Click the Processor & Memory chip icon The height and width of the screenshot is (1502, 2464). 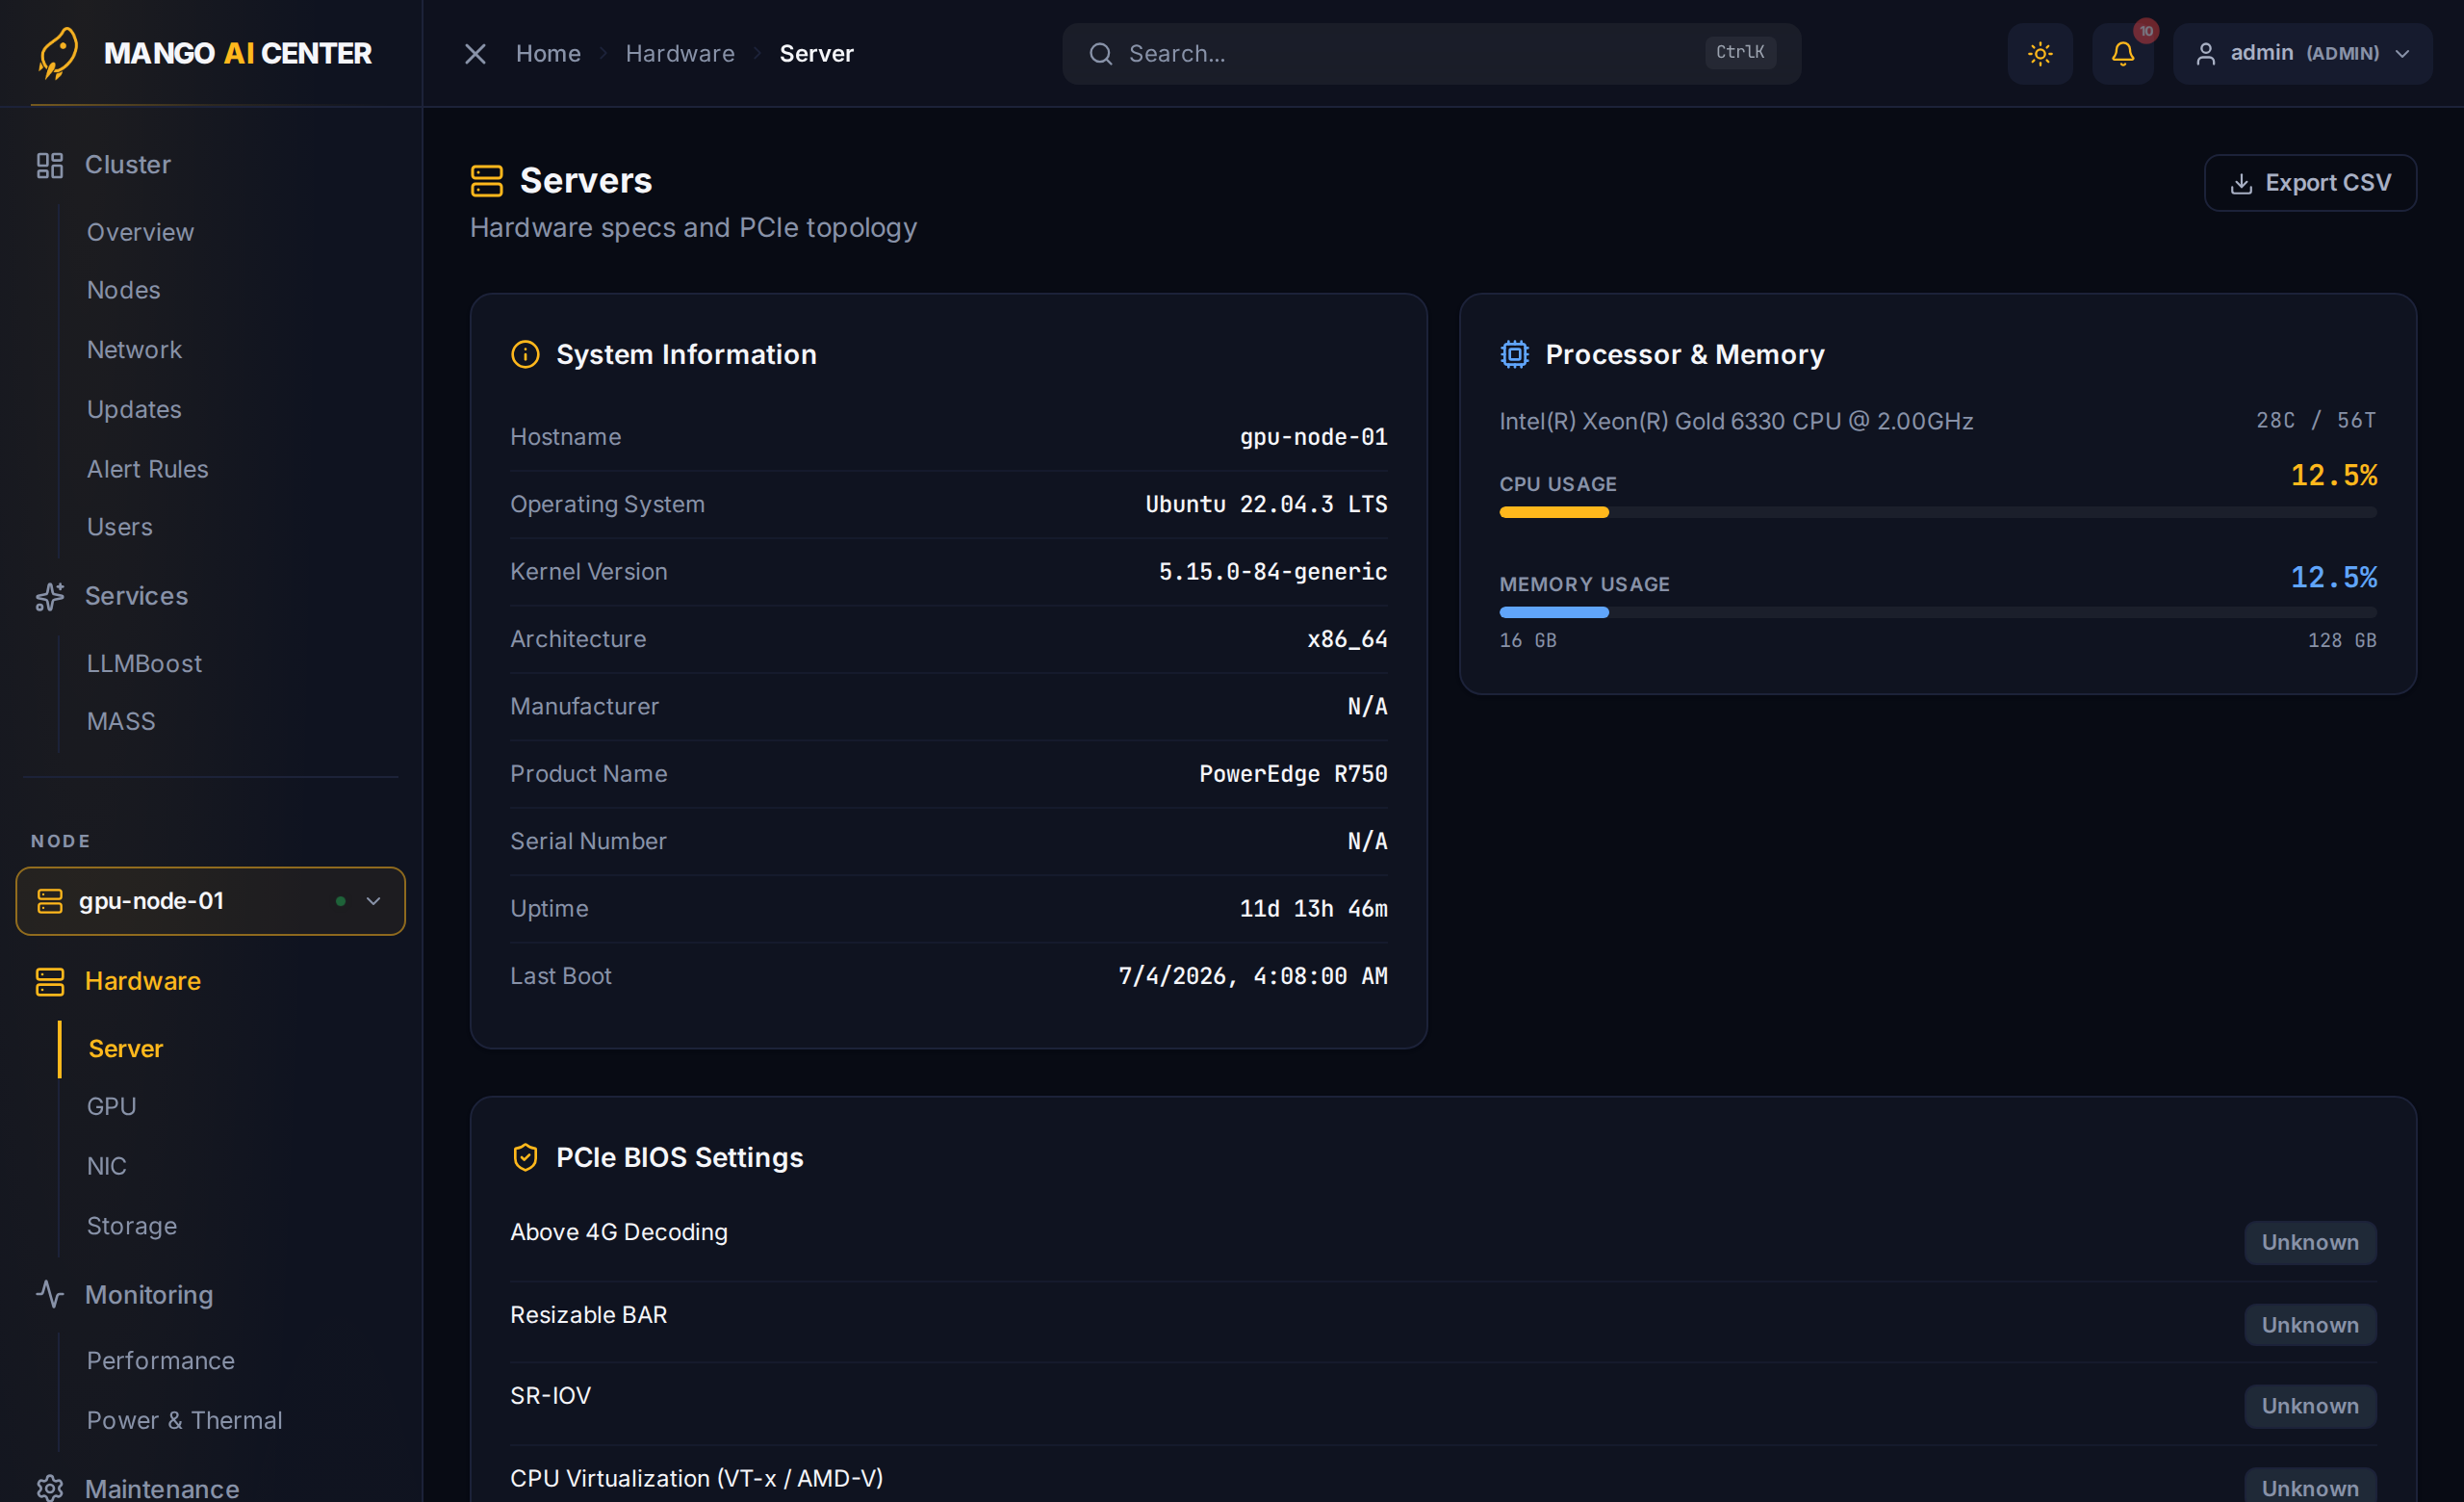click(x=1514, y=354)
